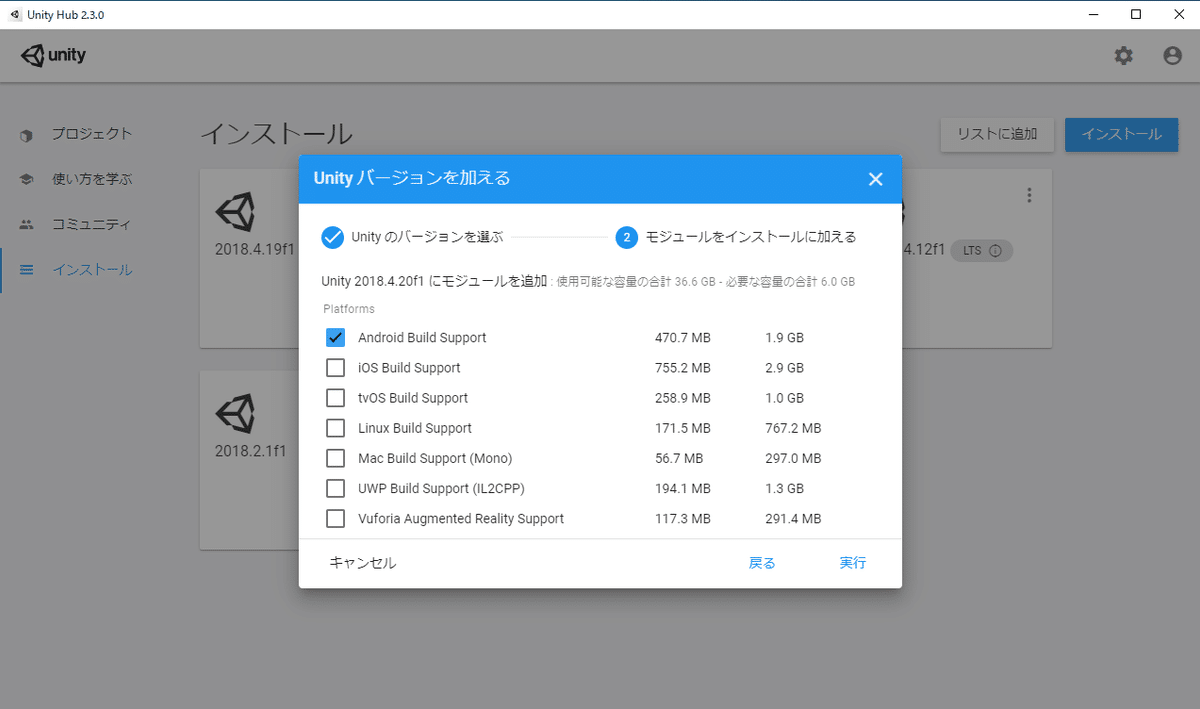Uncheck Android Build Support

click(x=336, y=338)
